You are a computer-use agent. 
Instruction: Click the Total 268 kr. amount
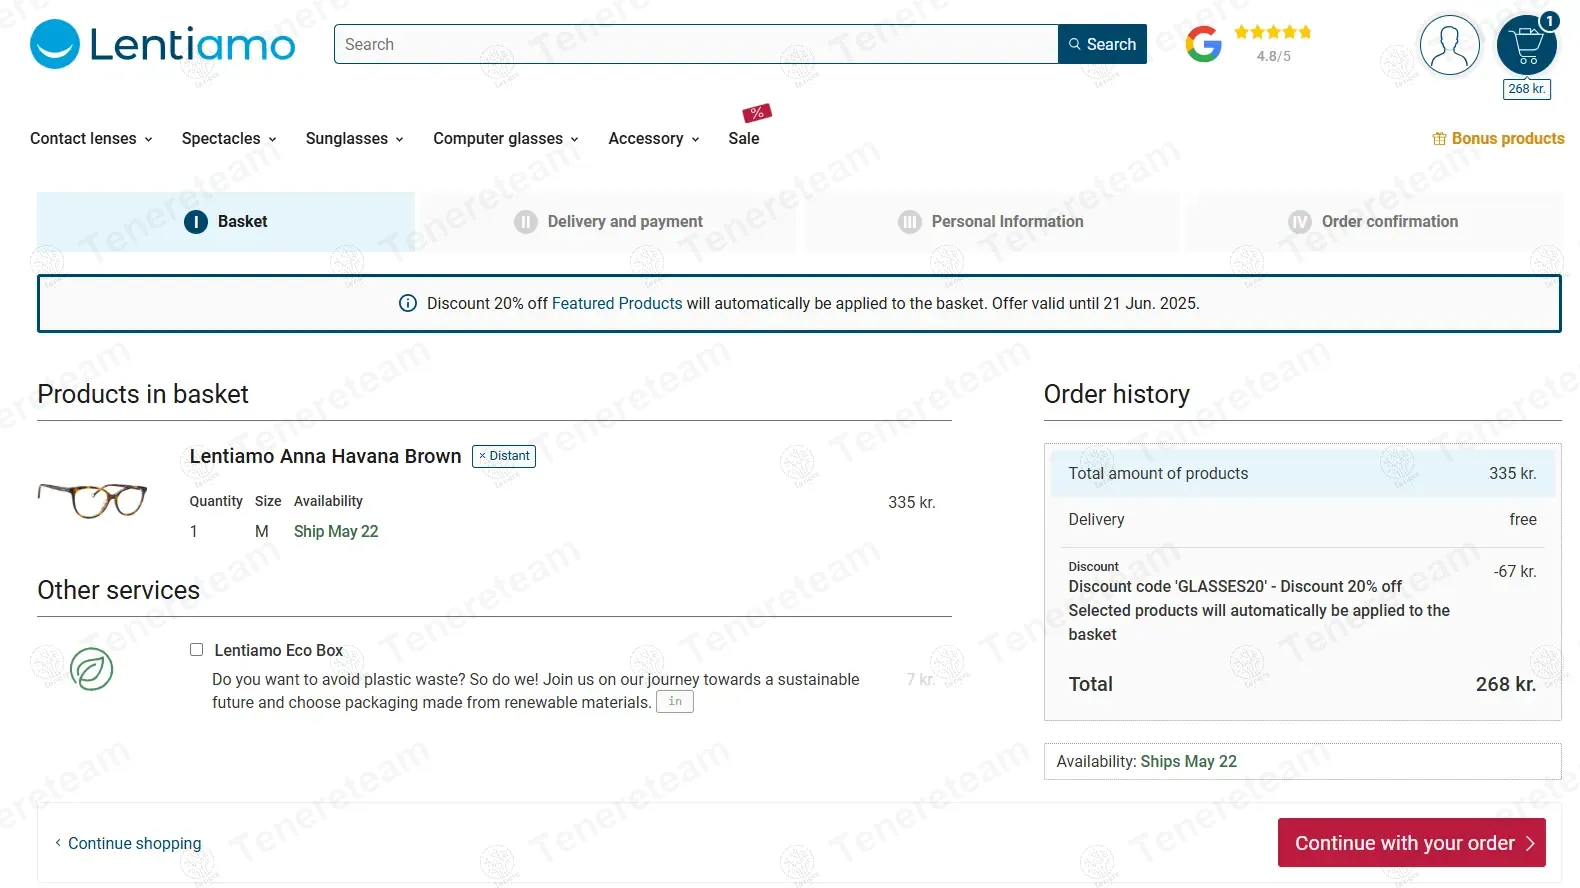tap(1506, 685)
